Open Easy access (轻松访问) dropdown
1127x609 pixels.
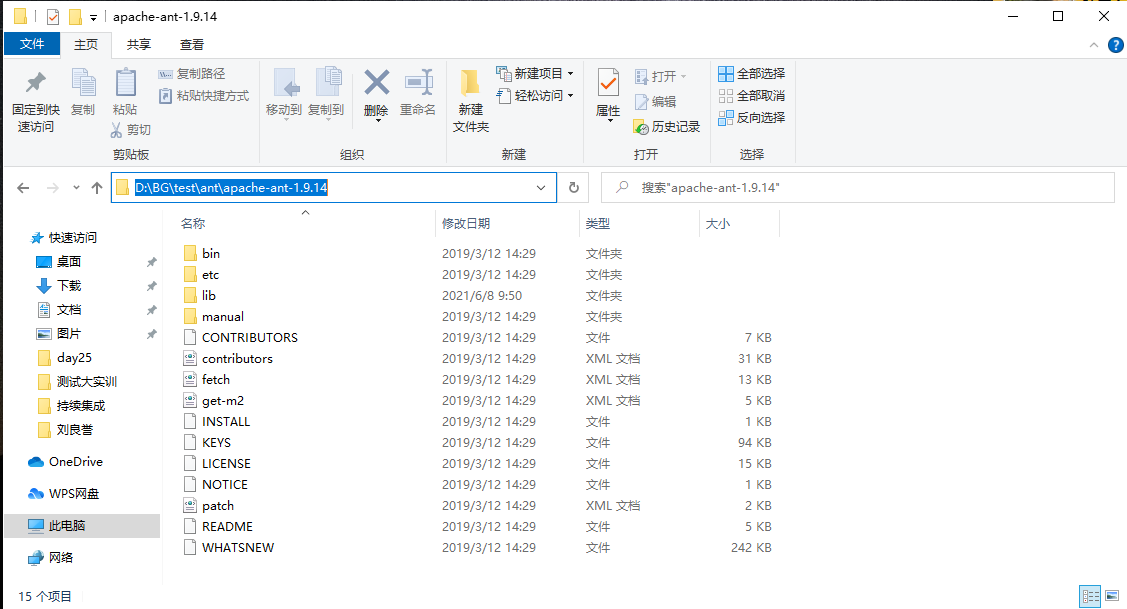(535, 95)
